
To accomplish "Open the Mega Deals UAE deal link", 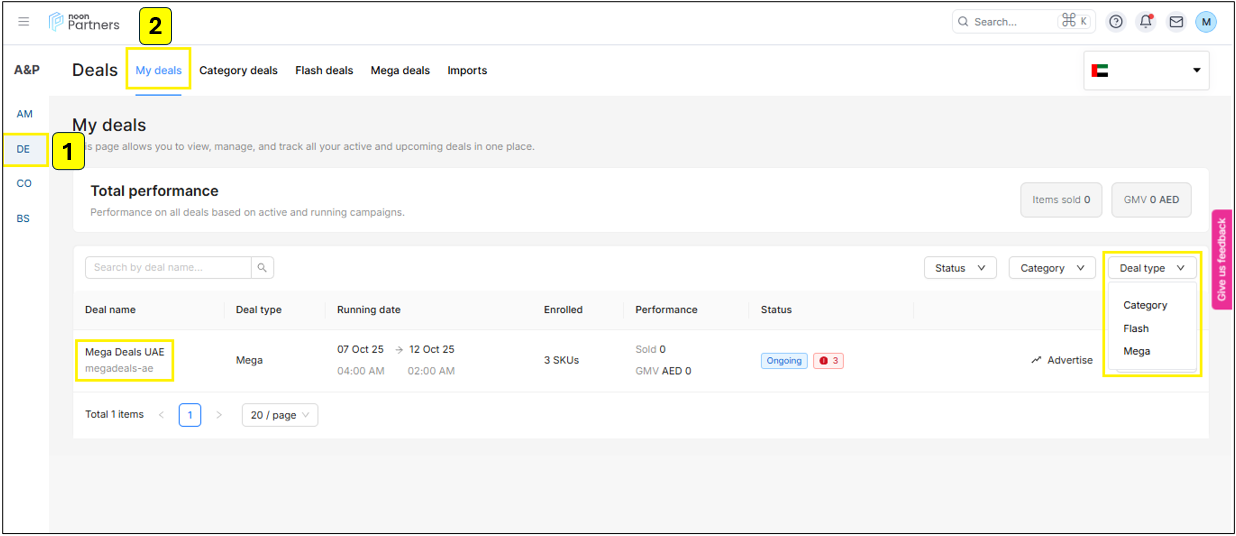I will 125,352.
